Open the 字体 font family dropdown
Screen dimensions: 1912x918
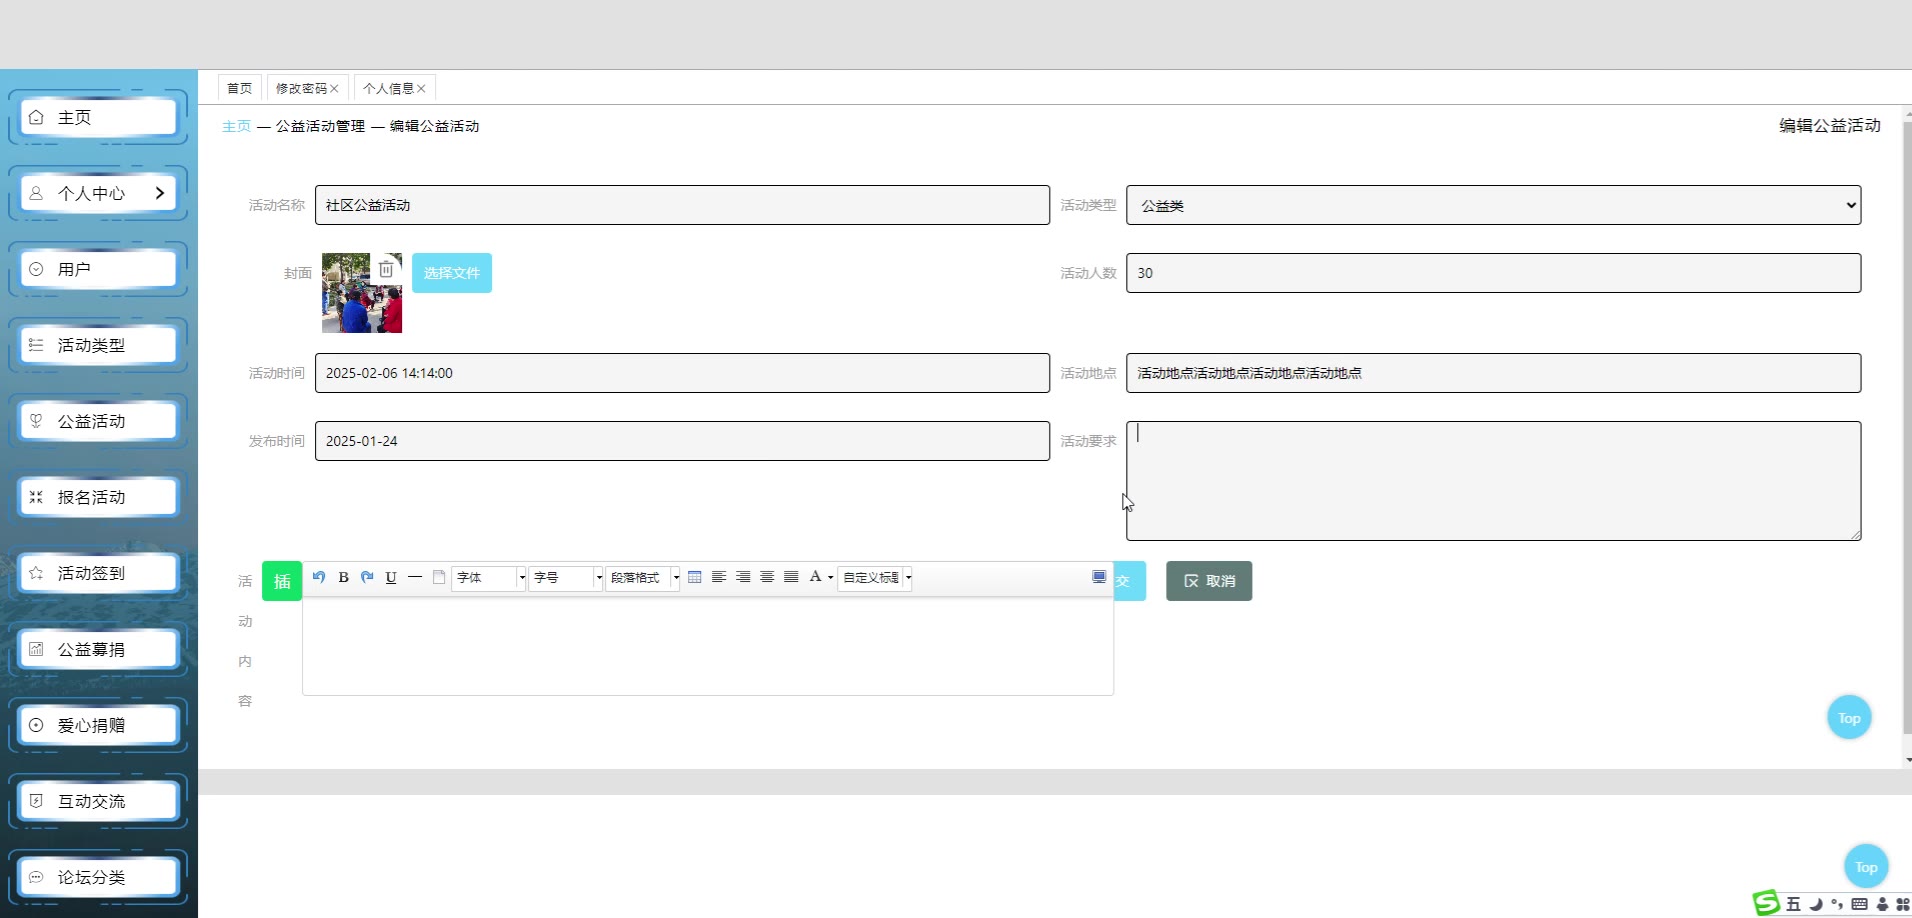click(489, 578)
